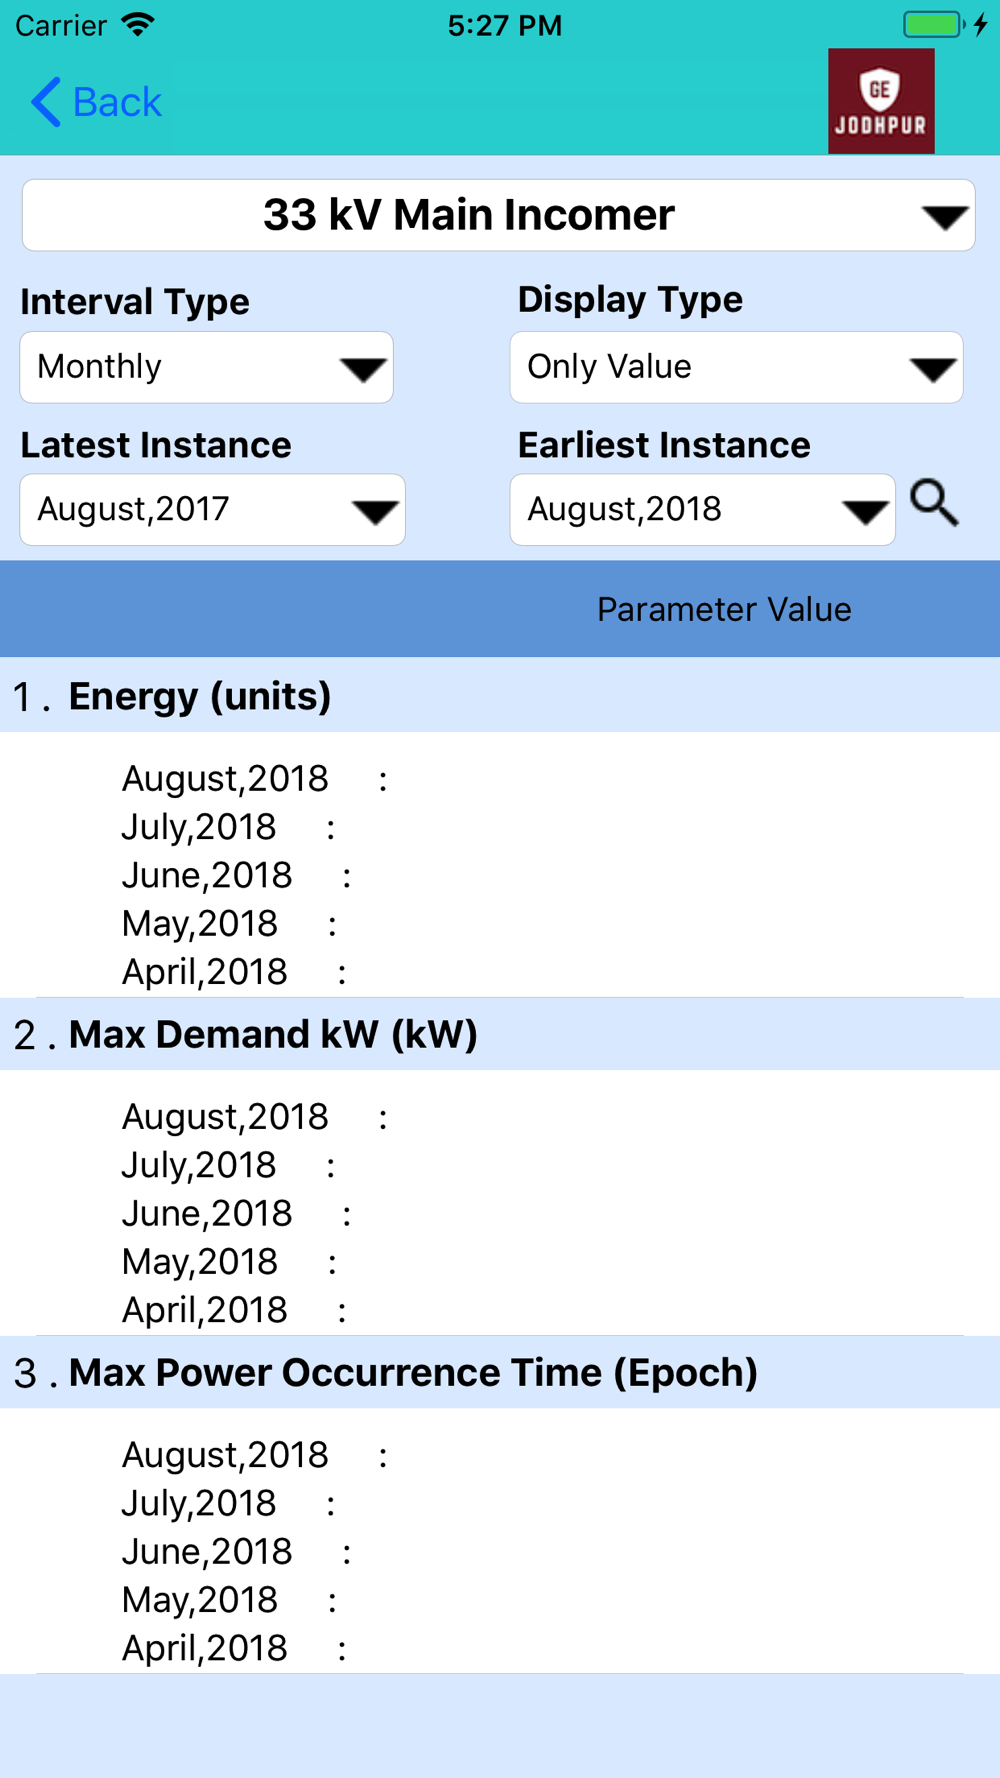Open Earliest Instance August,2018 dropdown
This screenshot has width=1000, height=1778.
pos(703,510)
